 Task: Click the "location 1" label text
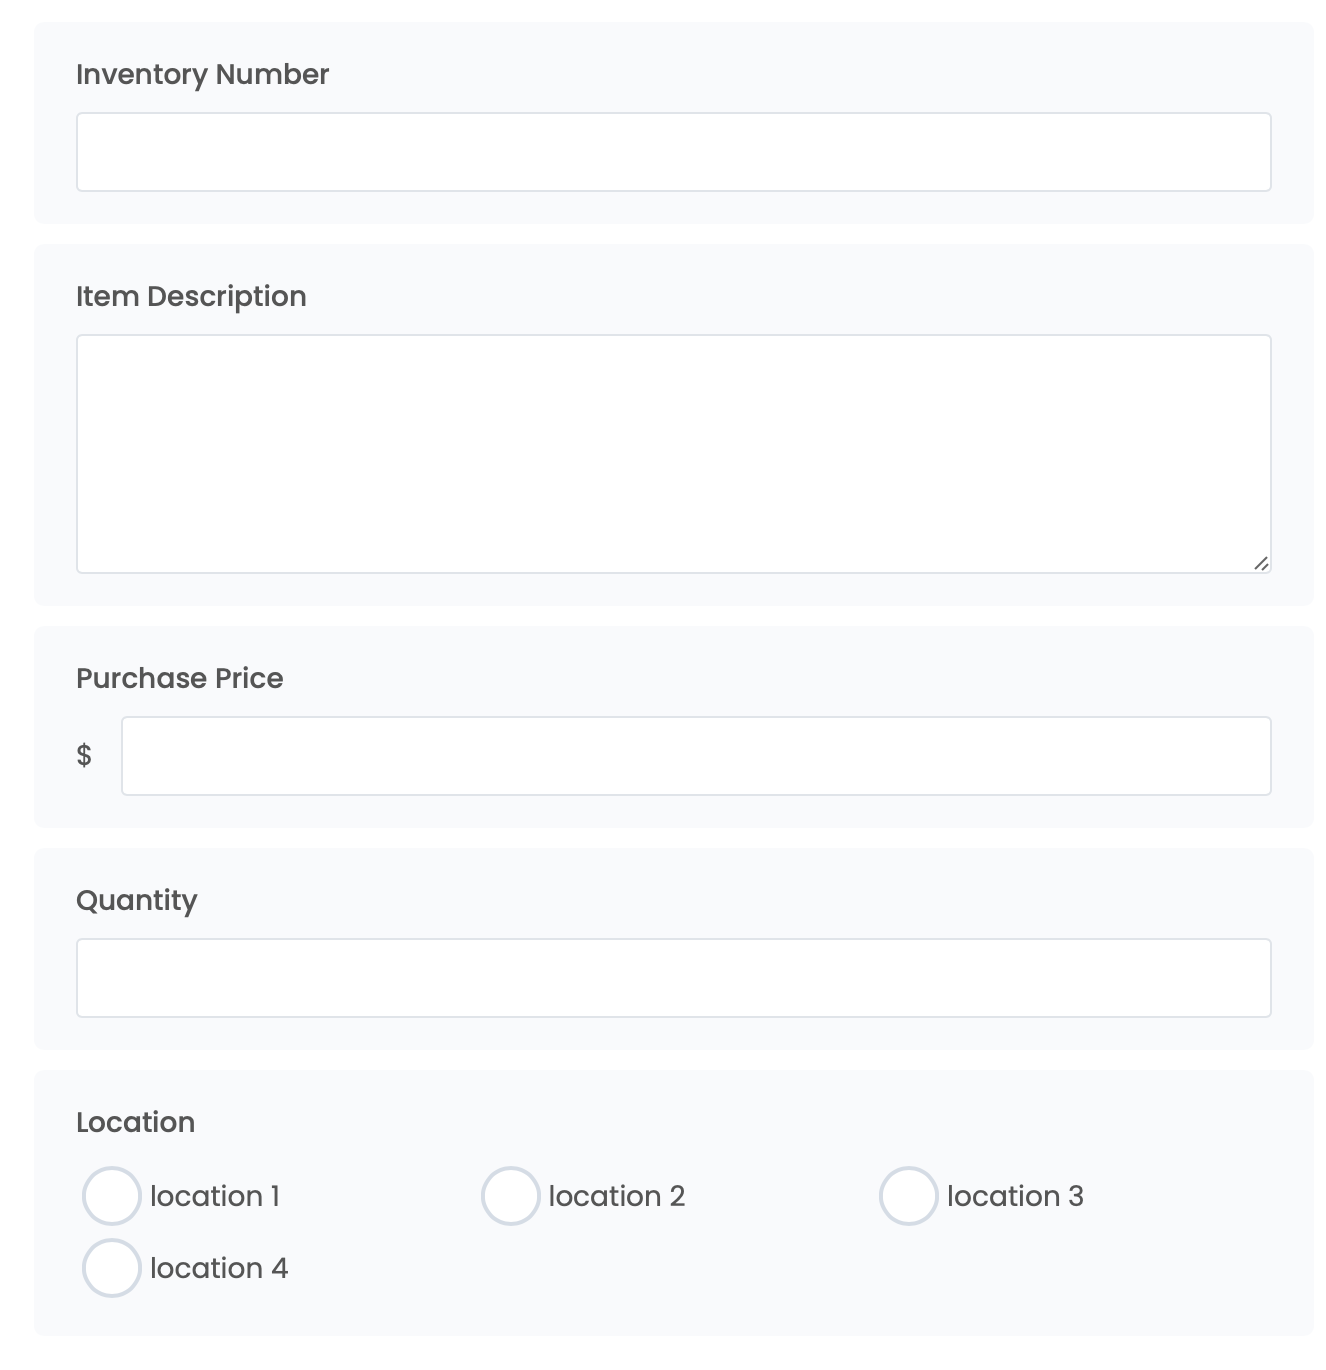[215, 1196]
